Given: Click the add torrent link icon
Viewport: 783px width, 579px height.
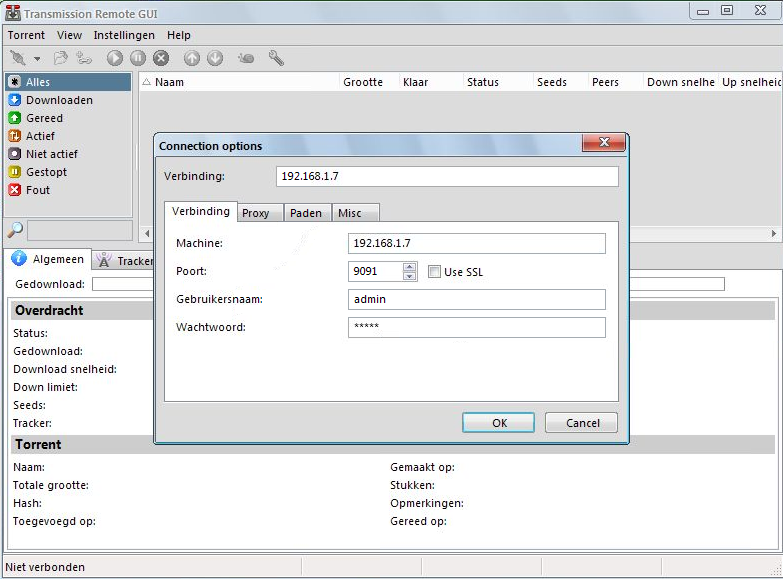Looking at the screenshot, I should click(x=83, y=58).
